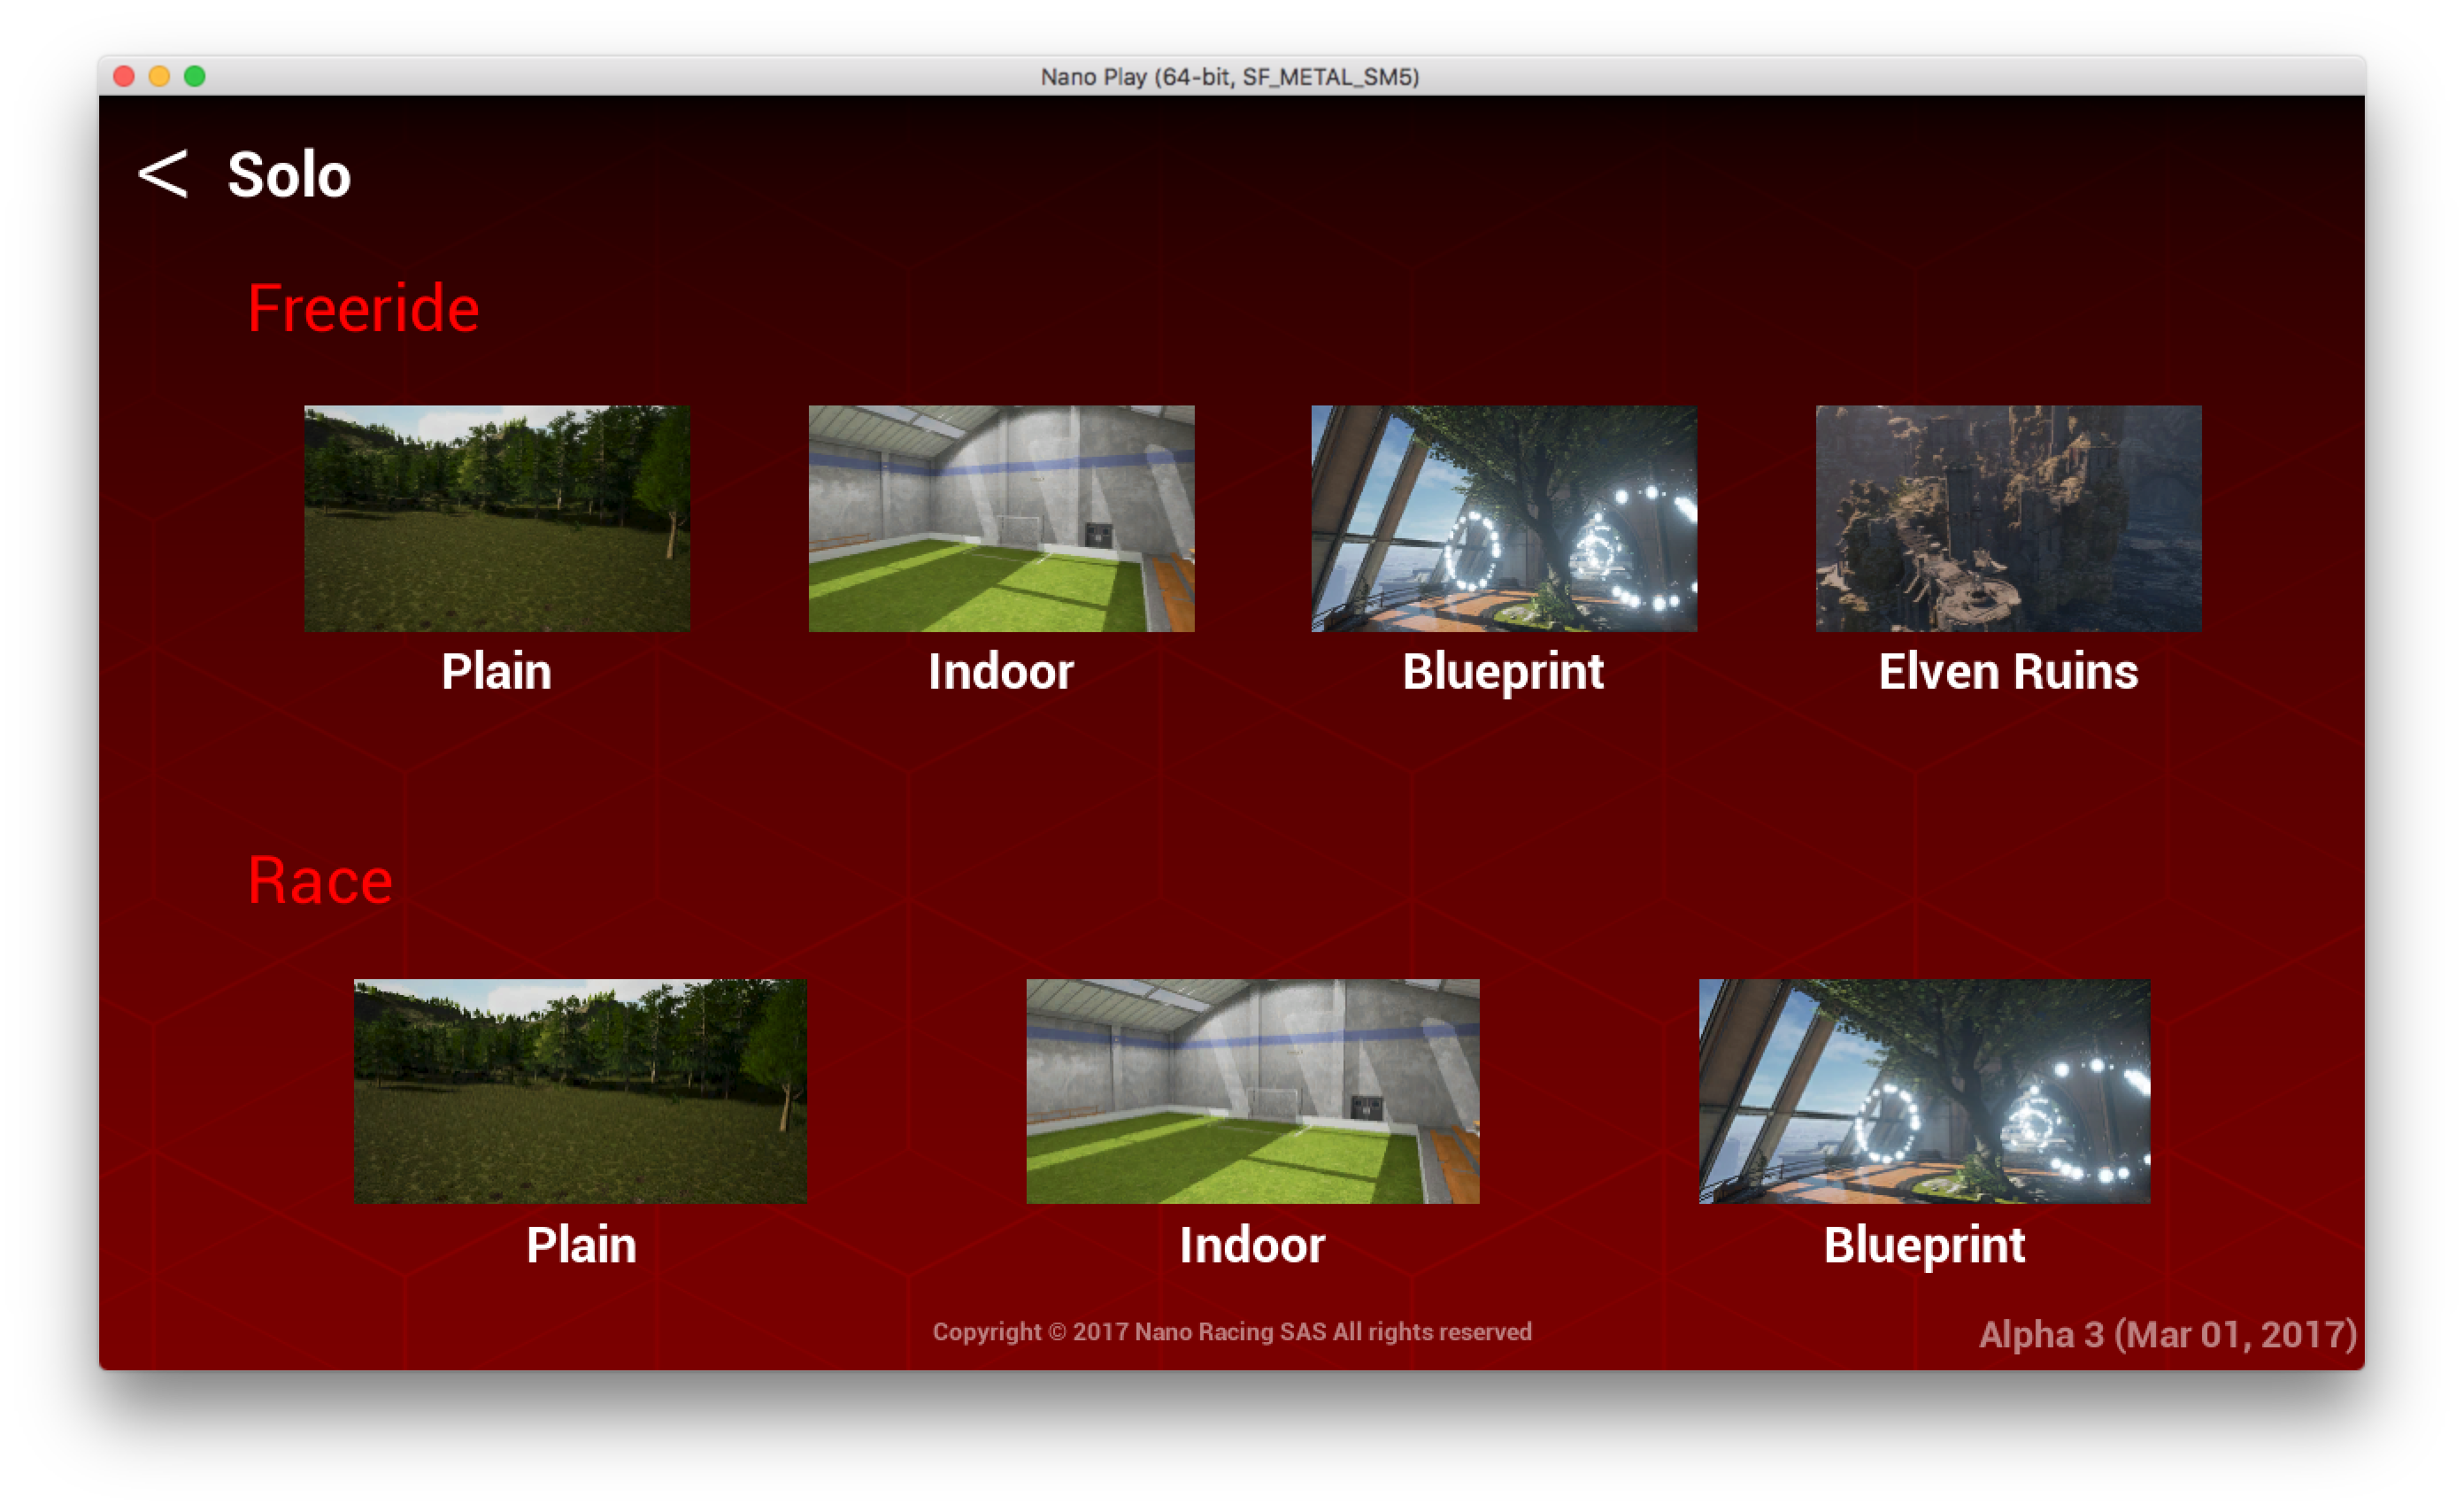Image resolution: width=2464 pixels, height=1512 pixels.
Task: Click the Solo page title
Action: tap(289, 175)
